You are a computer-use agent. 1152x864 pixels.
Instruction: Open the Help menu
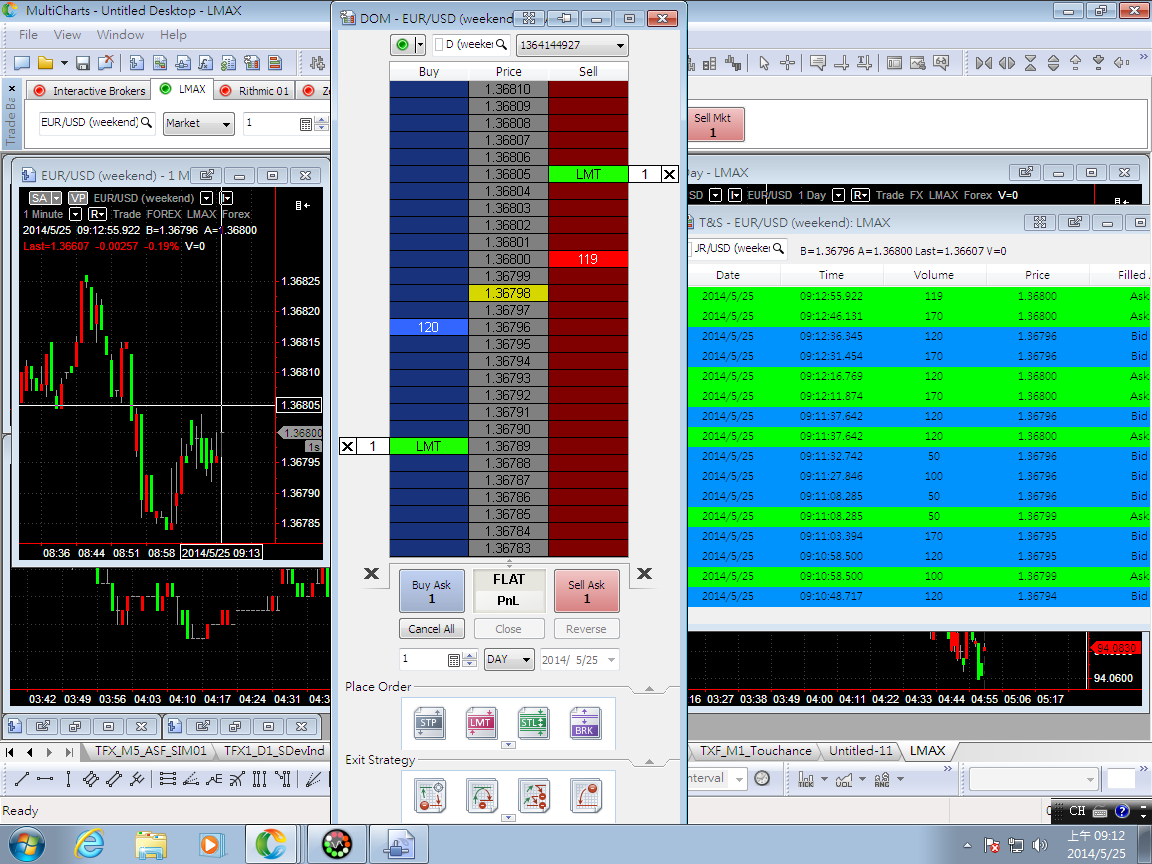[173, 35]
